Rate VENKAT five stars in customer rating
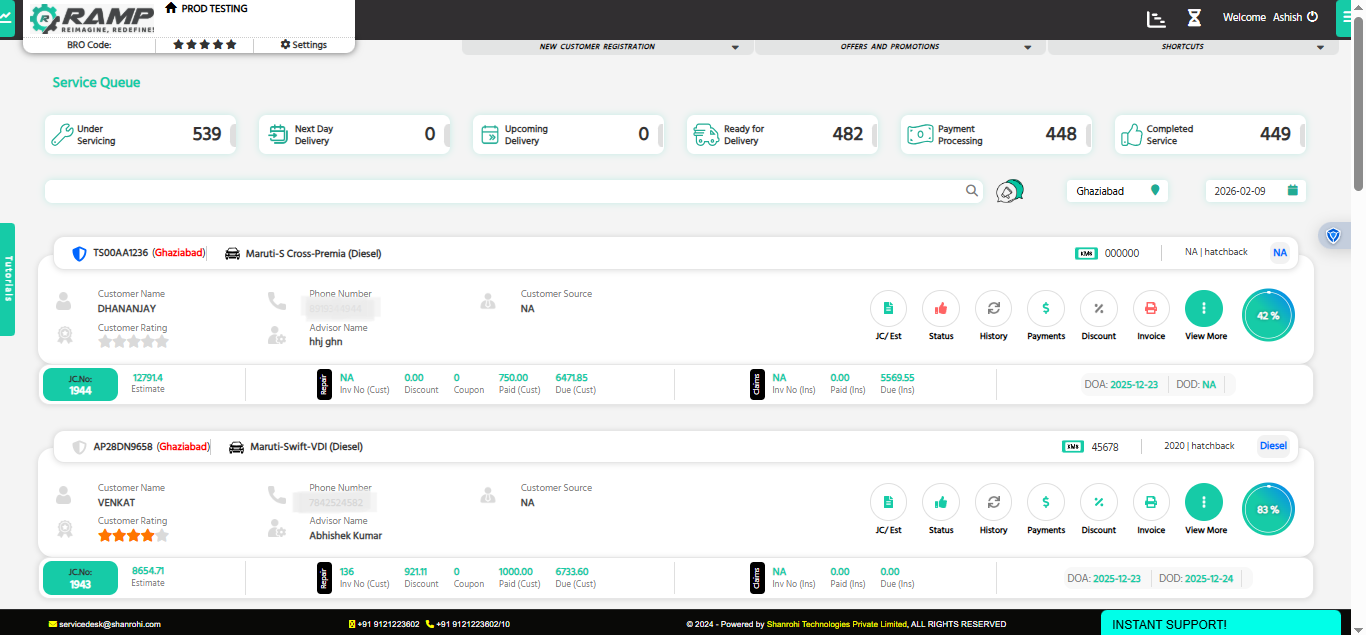The image size is (1366, 635). point(163,535)
